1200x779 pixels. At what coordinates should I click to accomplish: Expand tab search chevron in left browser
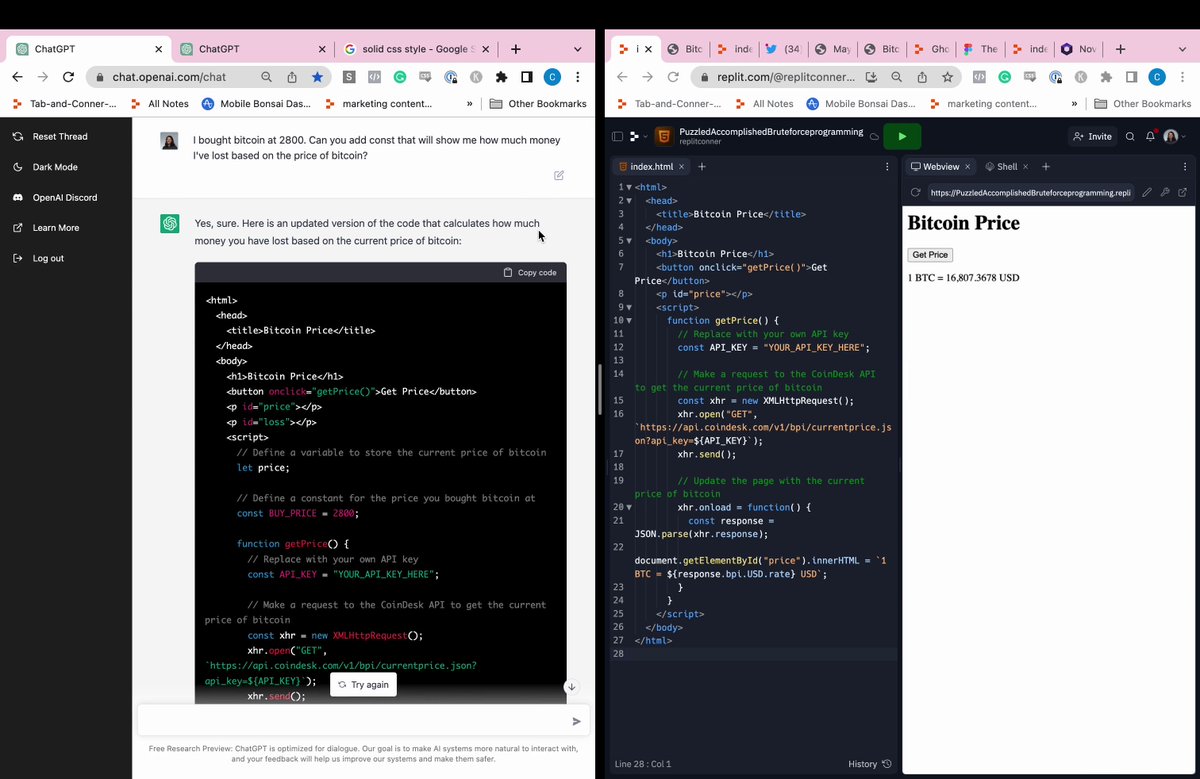[x=578, y=49]
